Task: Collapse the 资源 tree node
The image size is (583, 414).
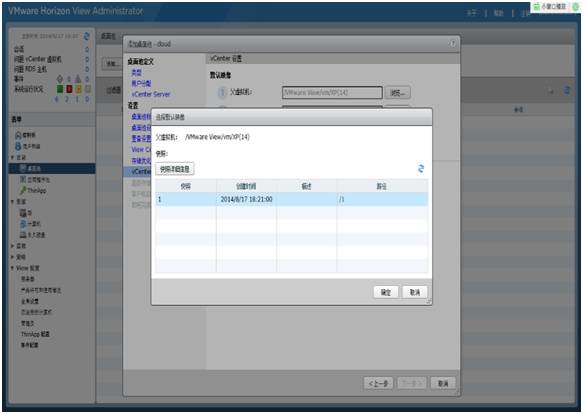Action: point(12,202)
